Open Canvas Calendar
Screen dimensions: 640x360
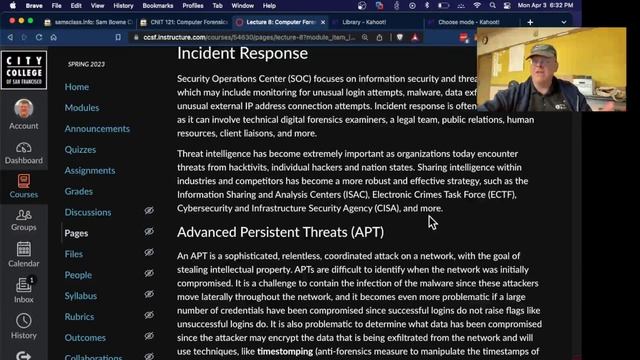(24, 255)
